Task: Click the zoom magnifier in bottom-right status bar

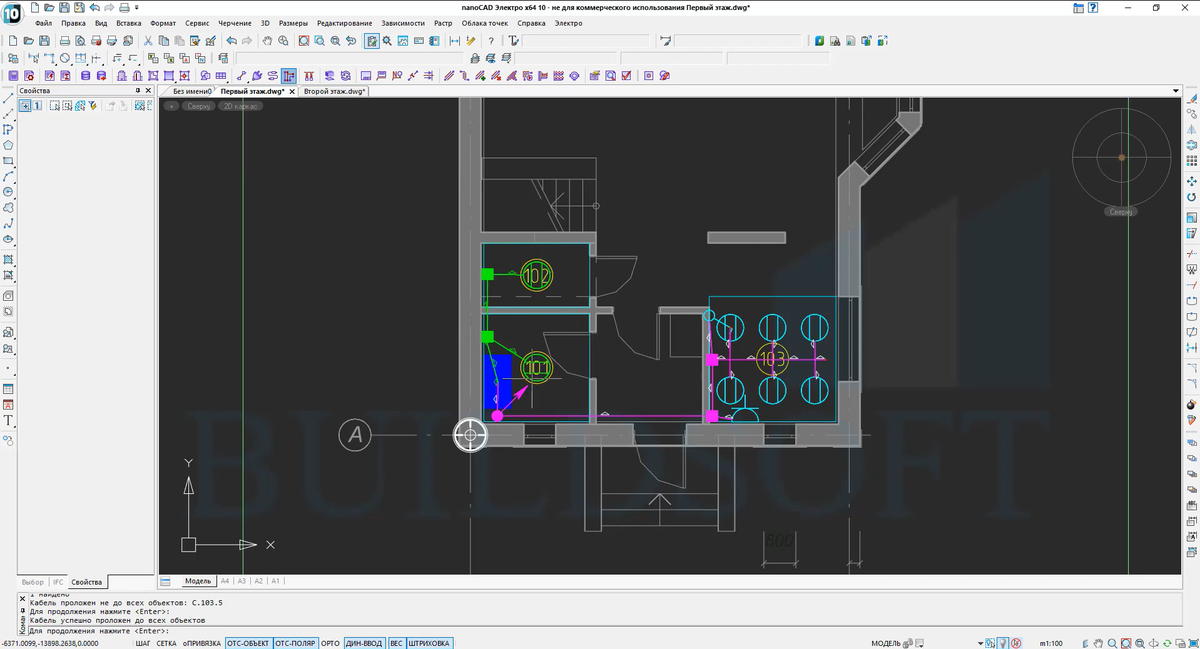Action: click(1112, 643)
